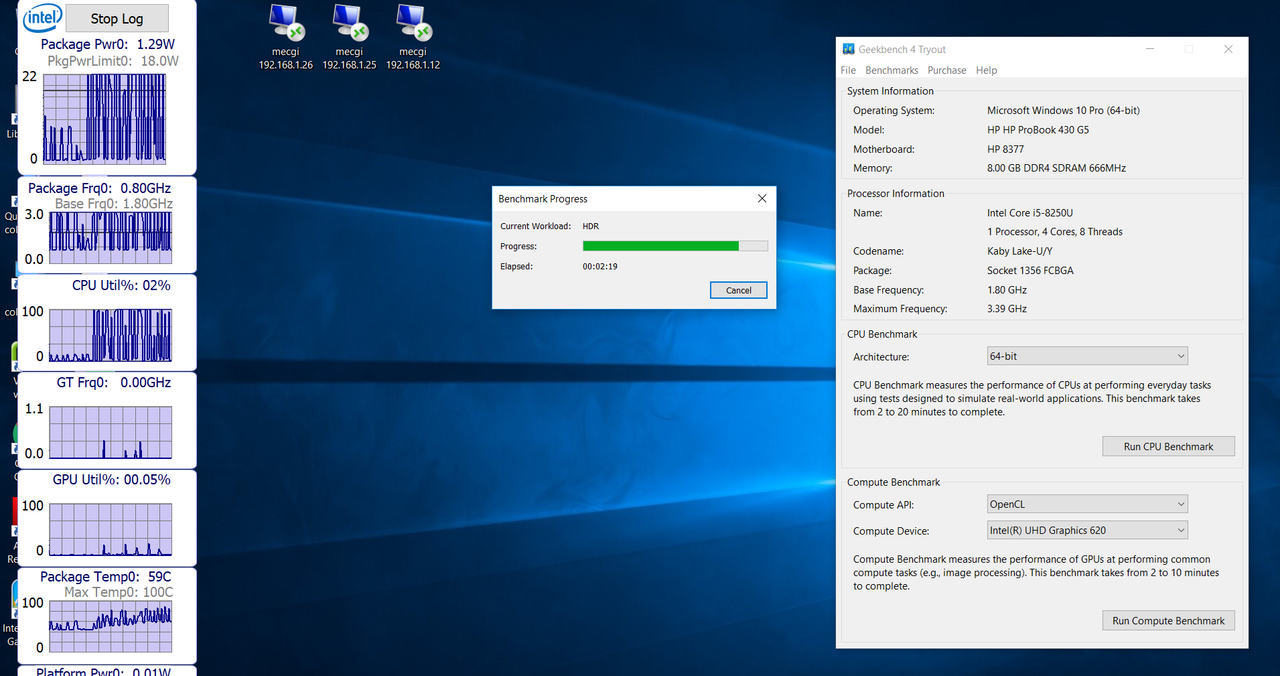
Task: Expand the Compute Device dropdown
Action: pos(1087,530)
